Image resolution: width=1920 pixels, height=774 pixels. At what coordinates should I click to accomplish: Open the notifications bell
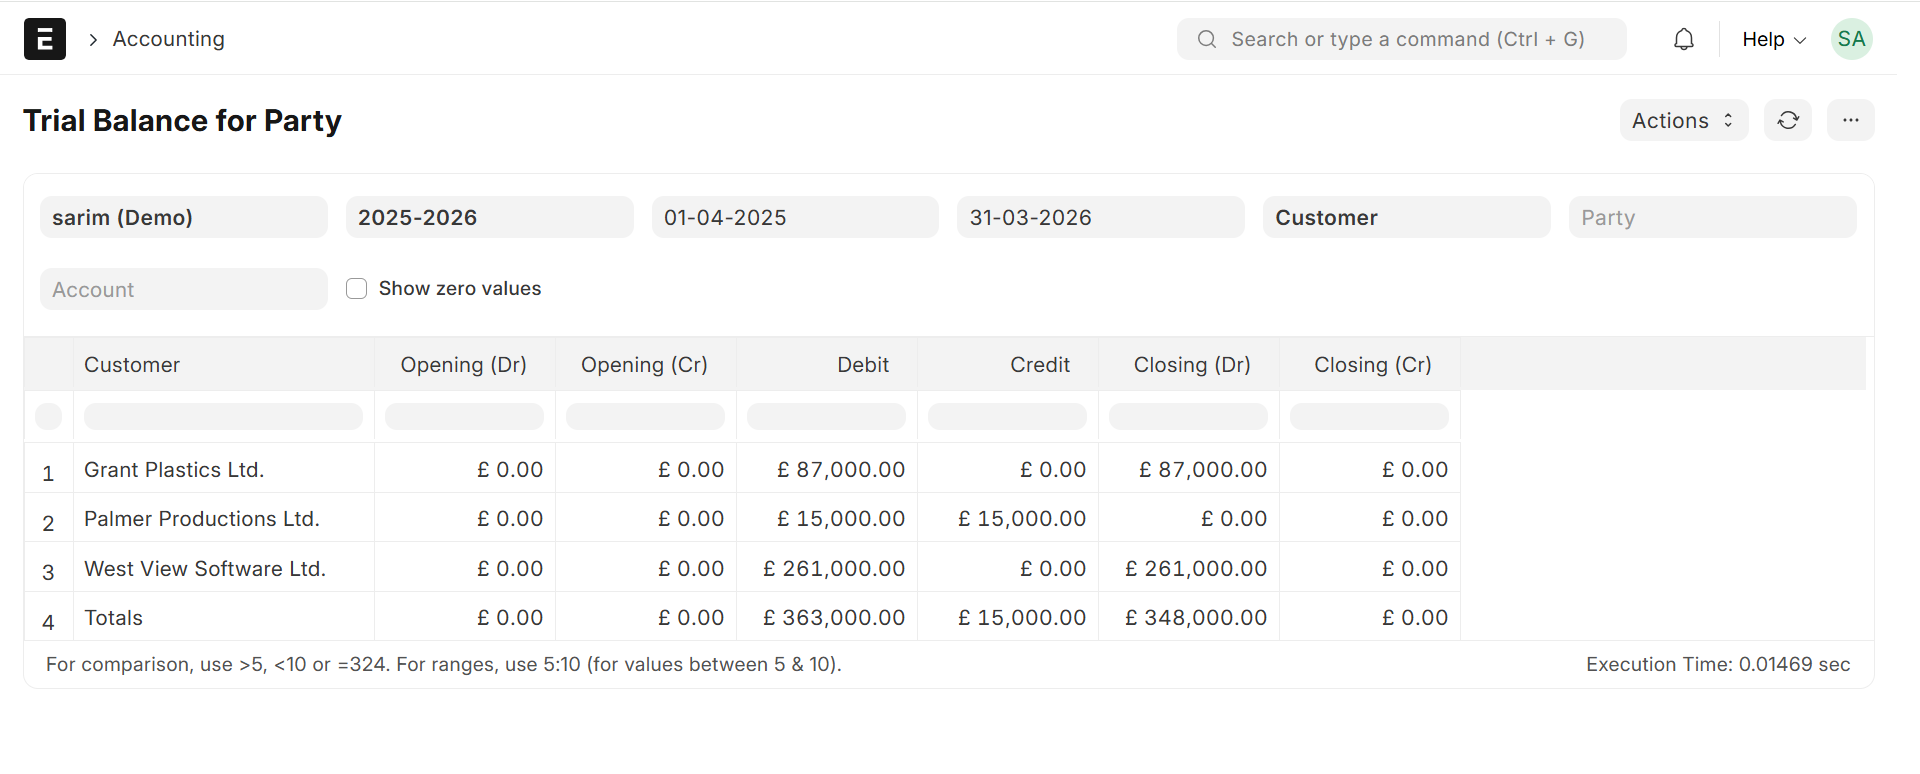click(1684, 39)
